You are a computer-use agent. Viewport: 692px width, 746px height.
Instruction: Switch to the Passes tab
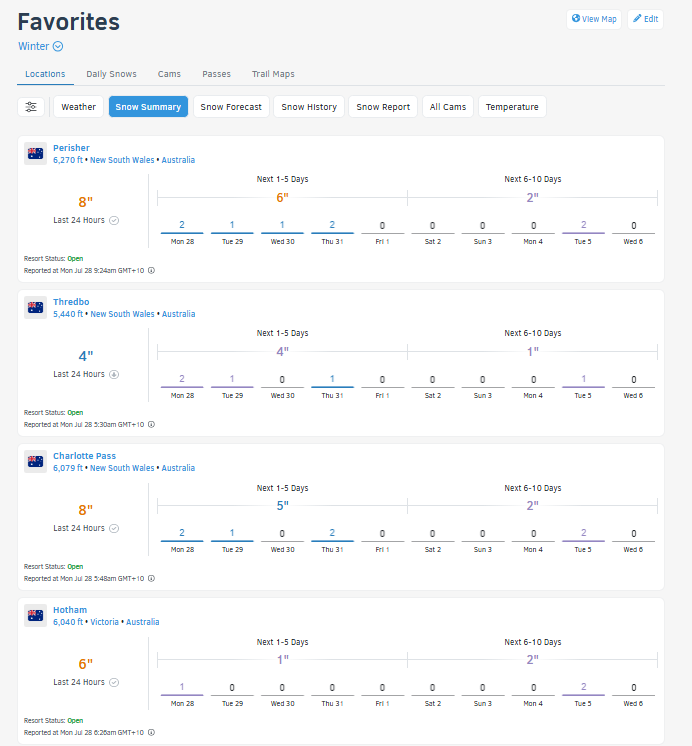(x=217, y=74)
